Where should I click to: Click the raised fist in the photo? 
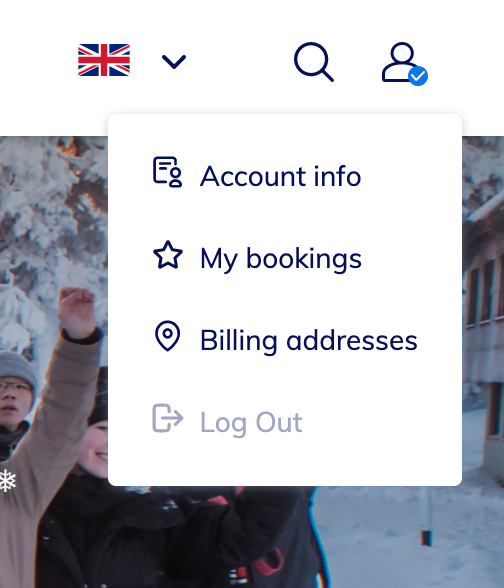(x=76, y=311)
